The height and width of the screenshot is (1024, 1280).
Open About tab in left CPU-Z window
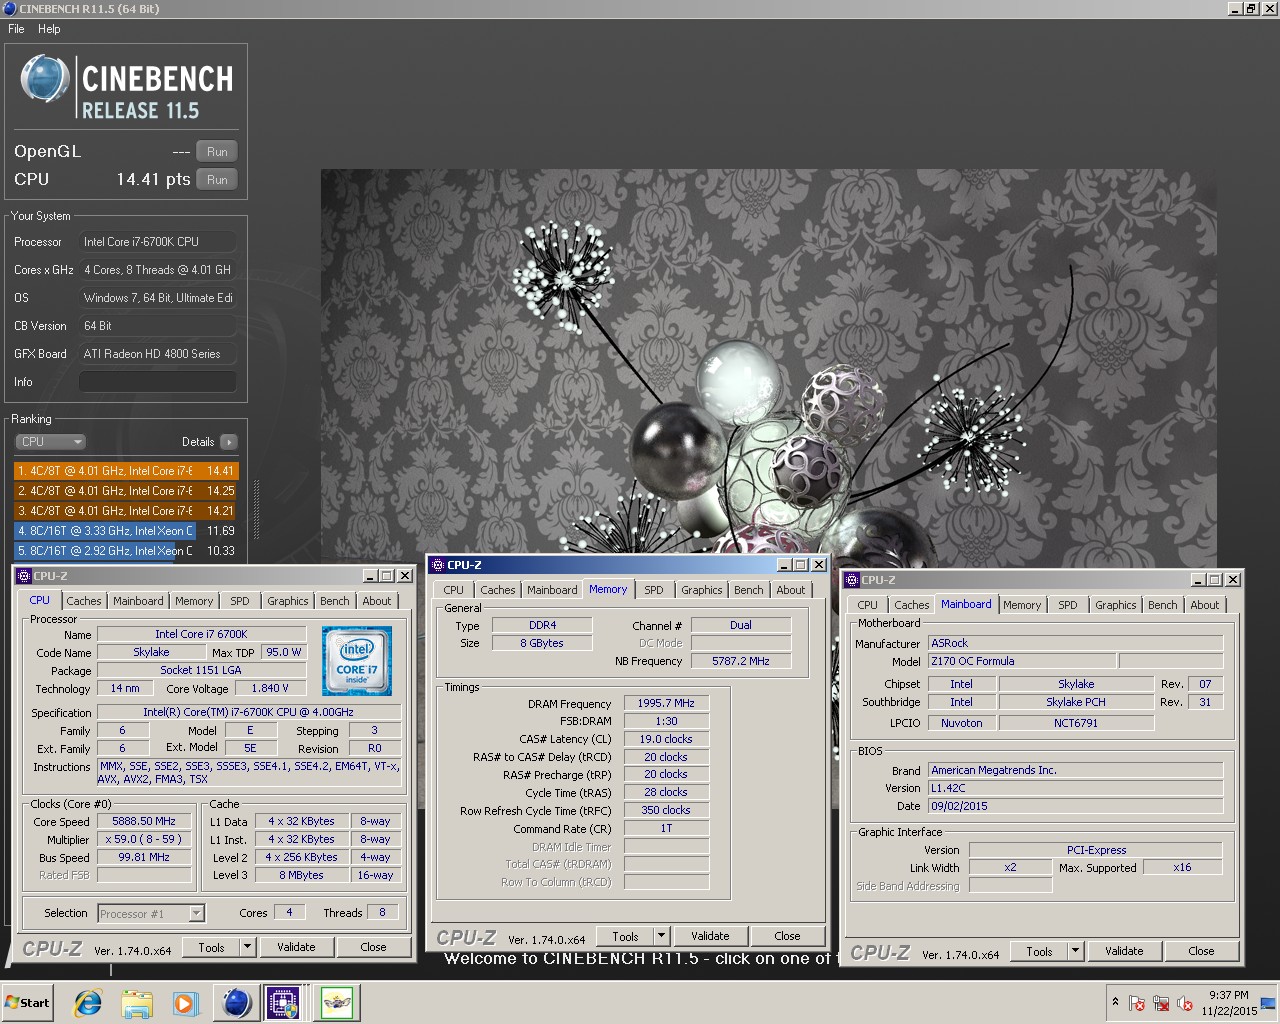[x=377, y=601]
